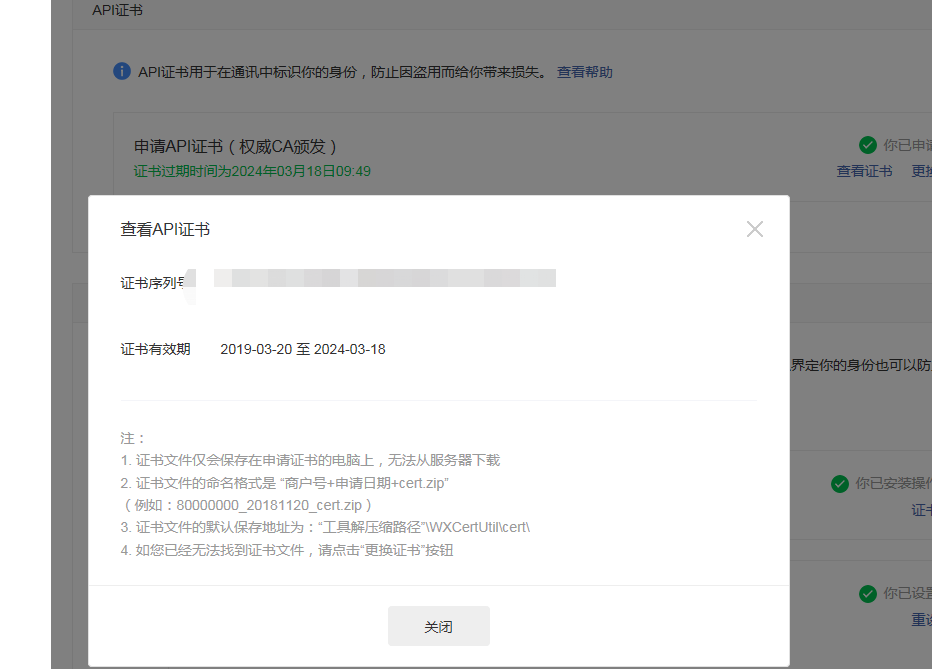Viewport: 932px width, 669px height.
Task: Click green check icon next to 你已安装操作
Action: pos(839,484)
